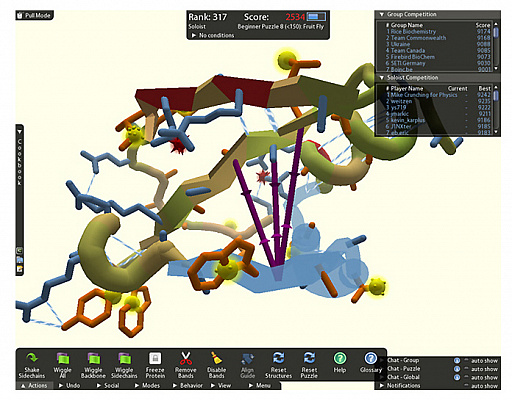This screenshot has height=401, width=512.
Task: Click the Pull Mode button
Action: pos(34,15)
